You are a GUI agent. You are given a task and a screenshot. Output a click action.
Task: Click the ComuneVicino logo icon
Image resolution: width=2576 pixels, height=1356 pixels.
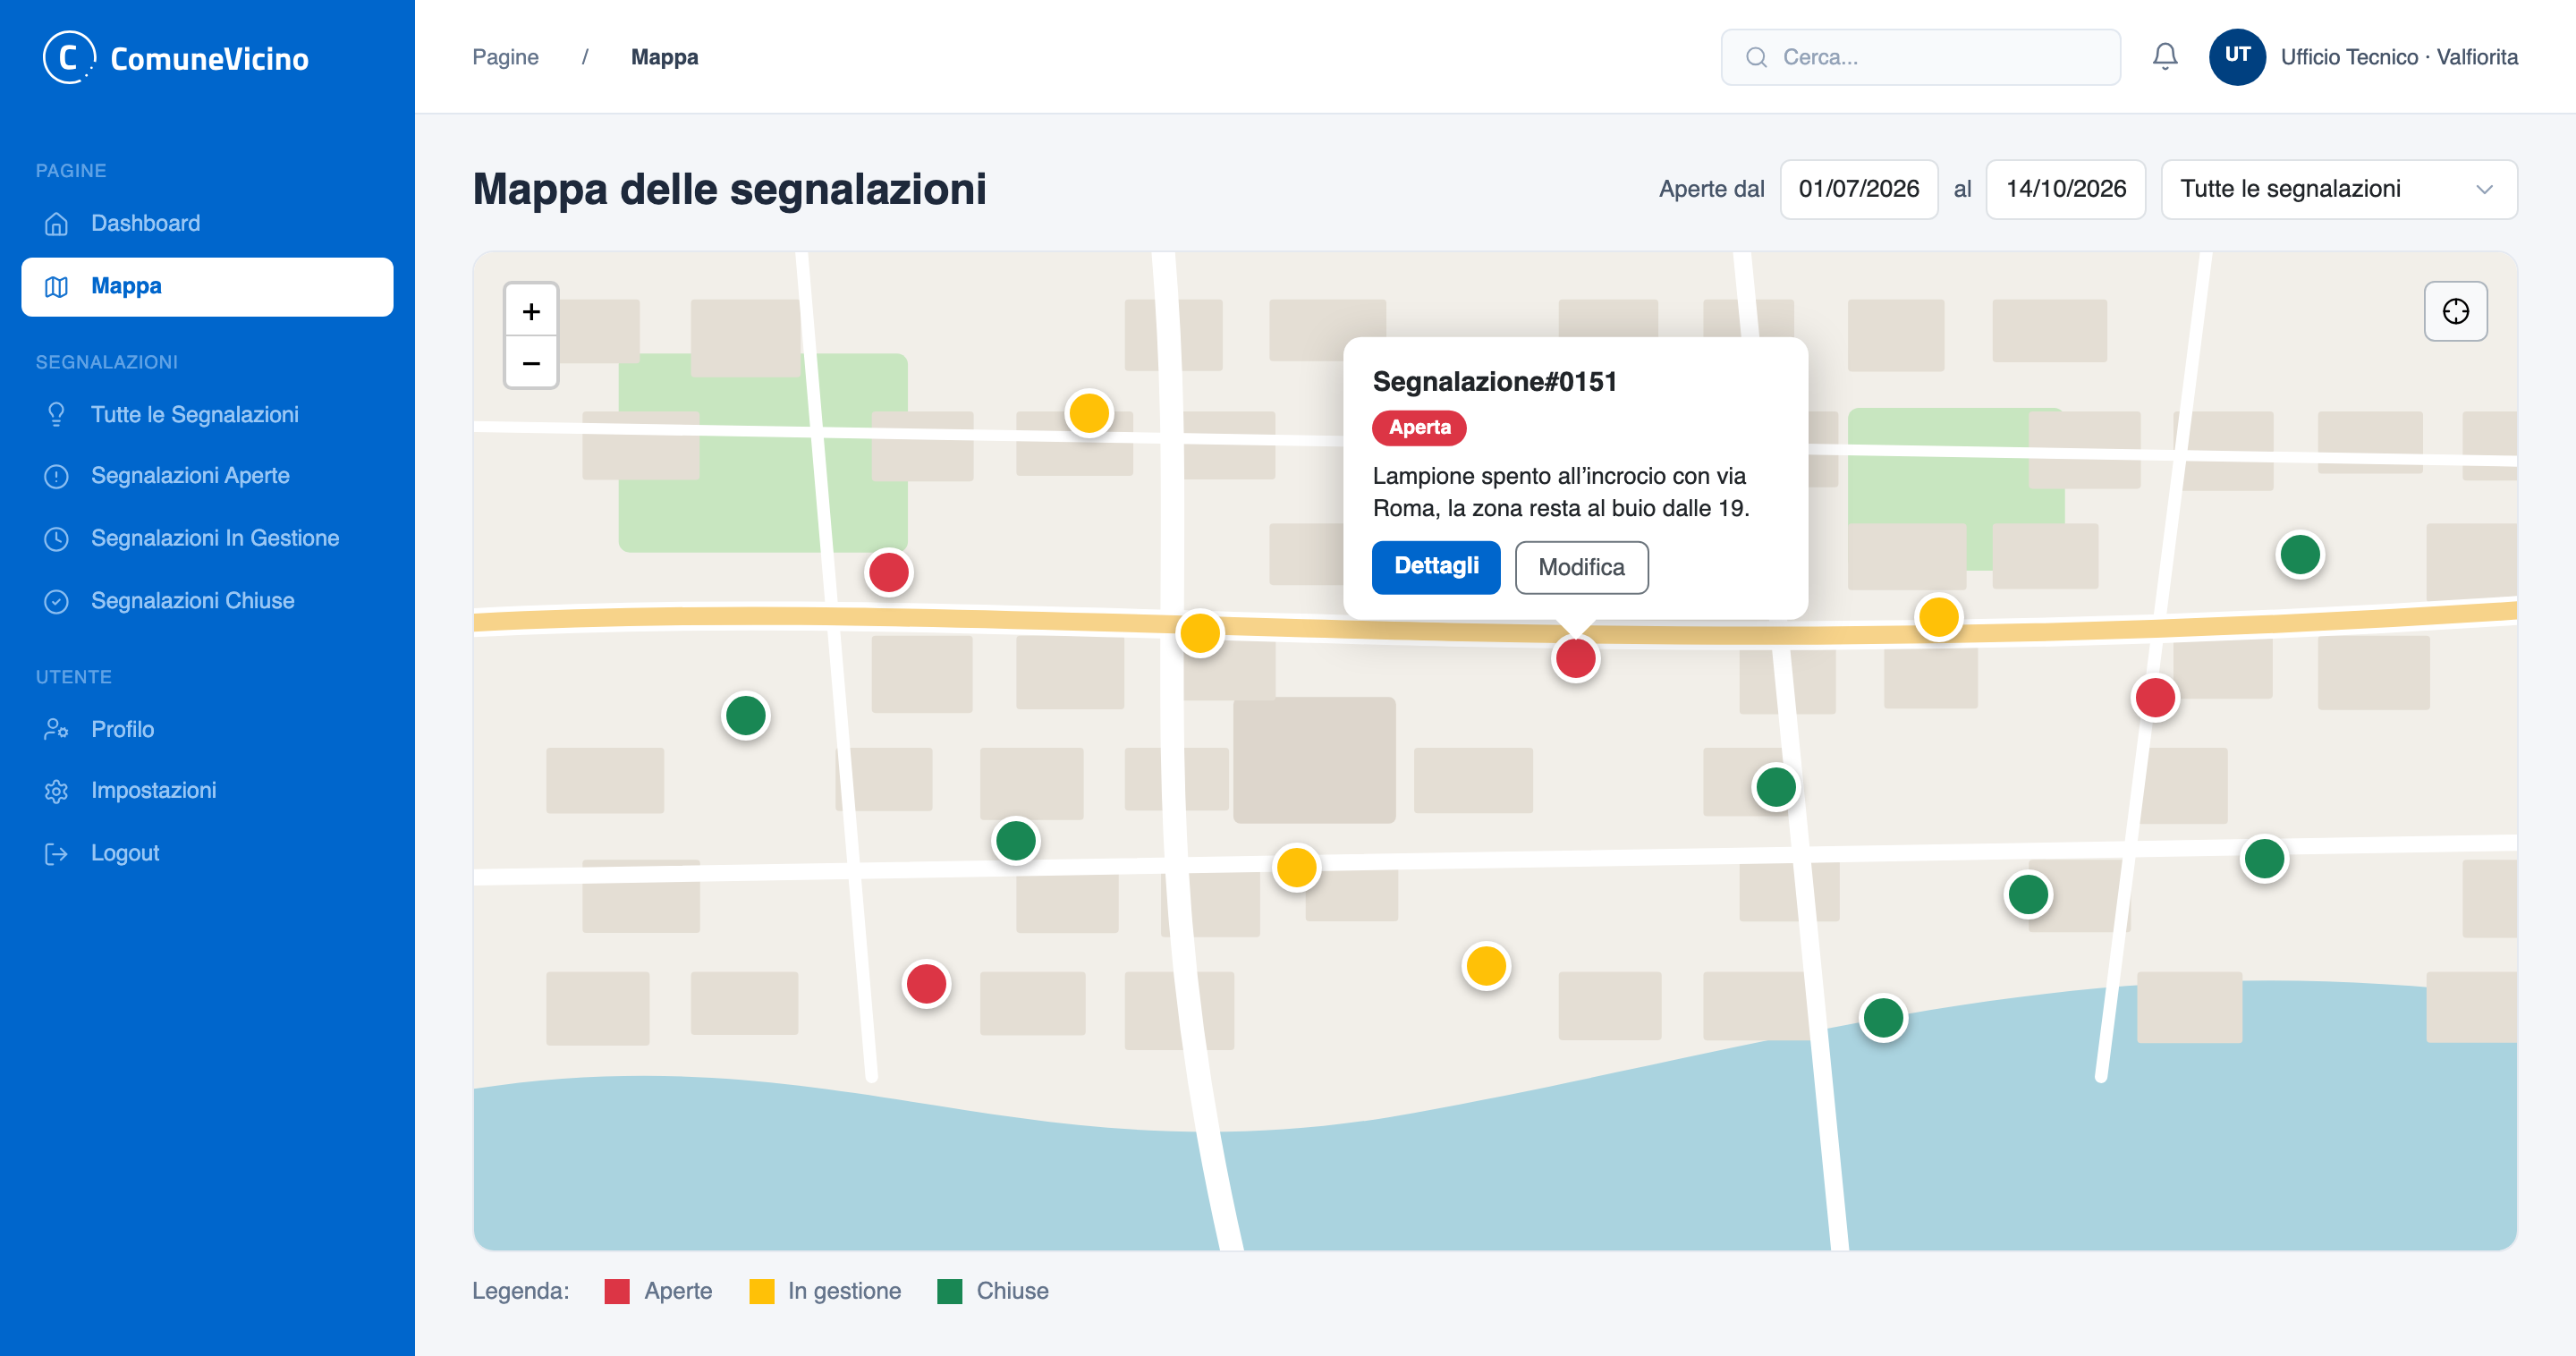68,58
